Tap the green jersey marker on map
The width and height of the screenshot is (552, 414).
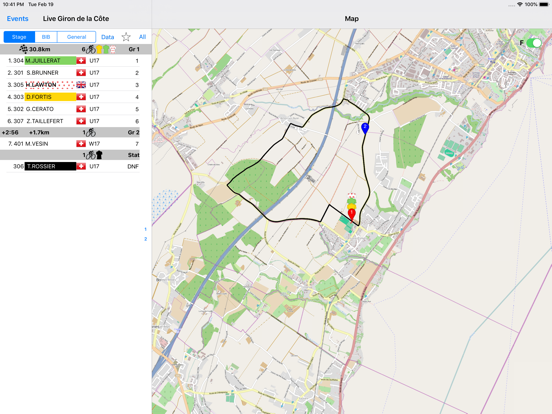(x=352, y=201)
